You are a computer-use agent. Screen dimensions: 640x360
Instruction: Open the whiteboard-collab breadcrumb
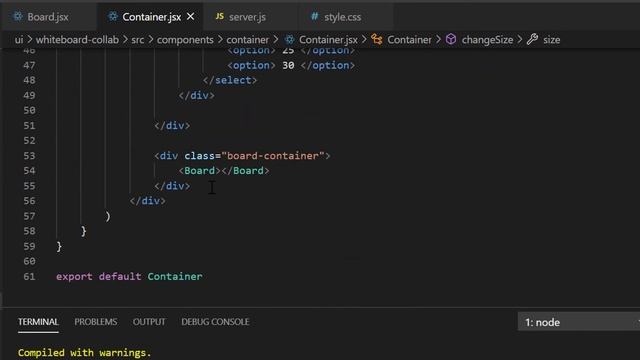[x=77, y=40]
